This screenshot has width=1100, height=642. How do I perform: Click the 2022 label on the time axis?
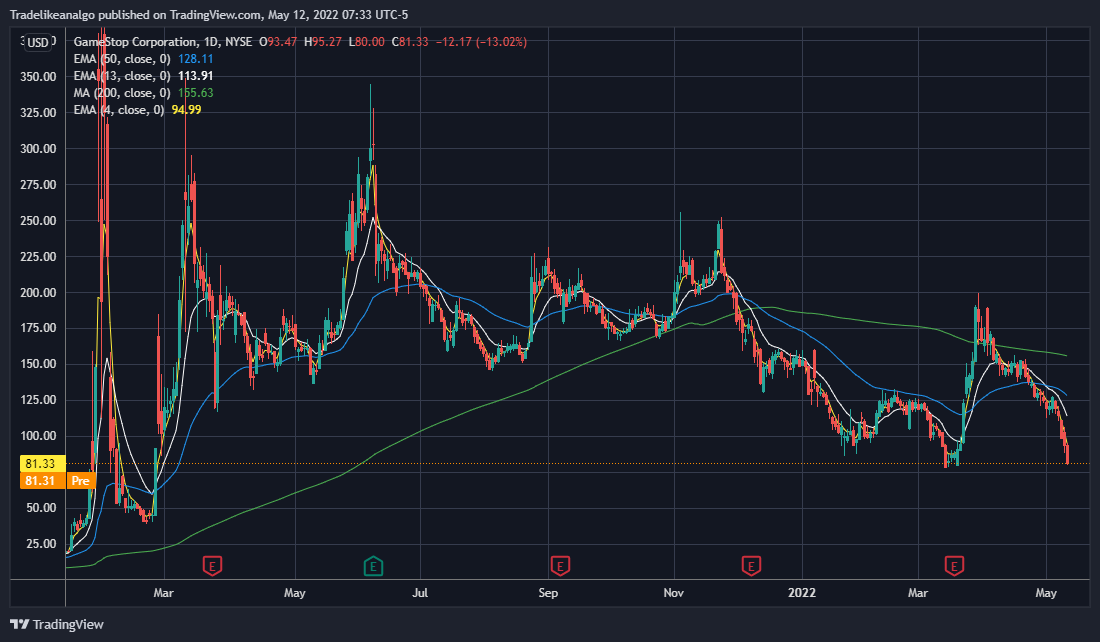802,593
